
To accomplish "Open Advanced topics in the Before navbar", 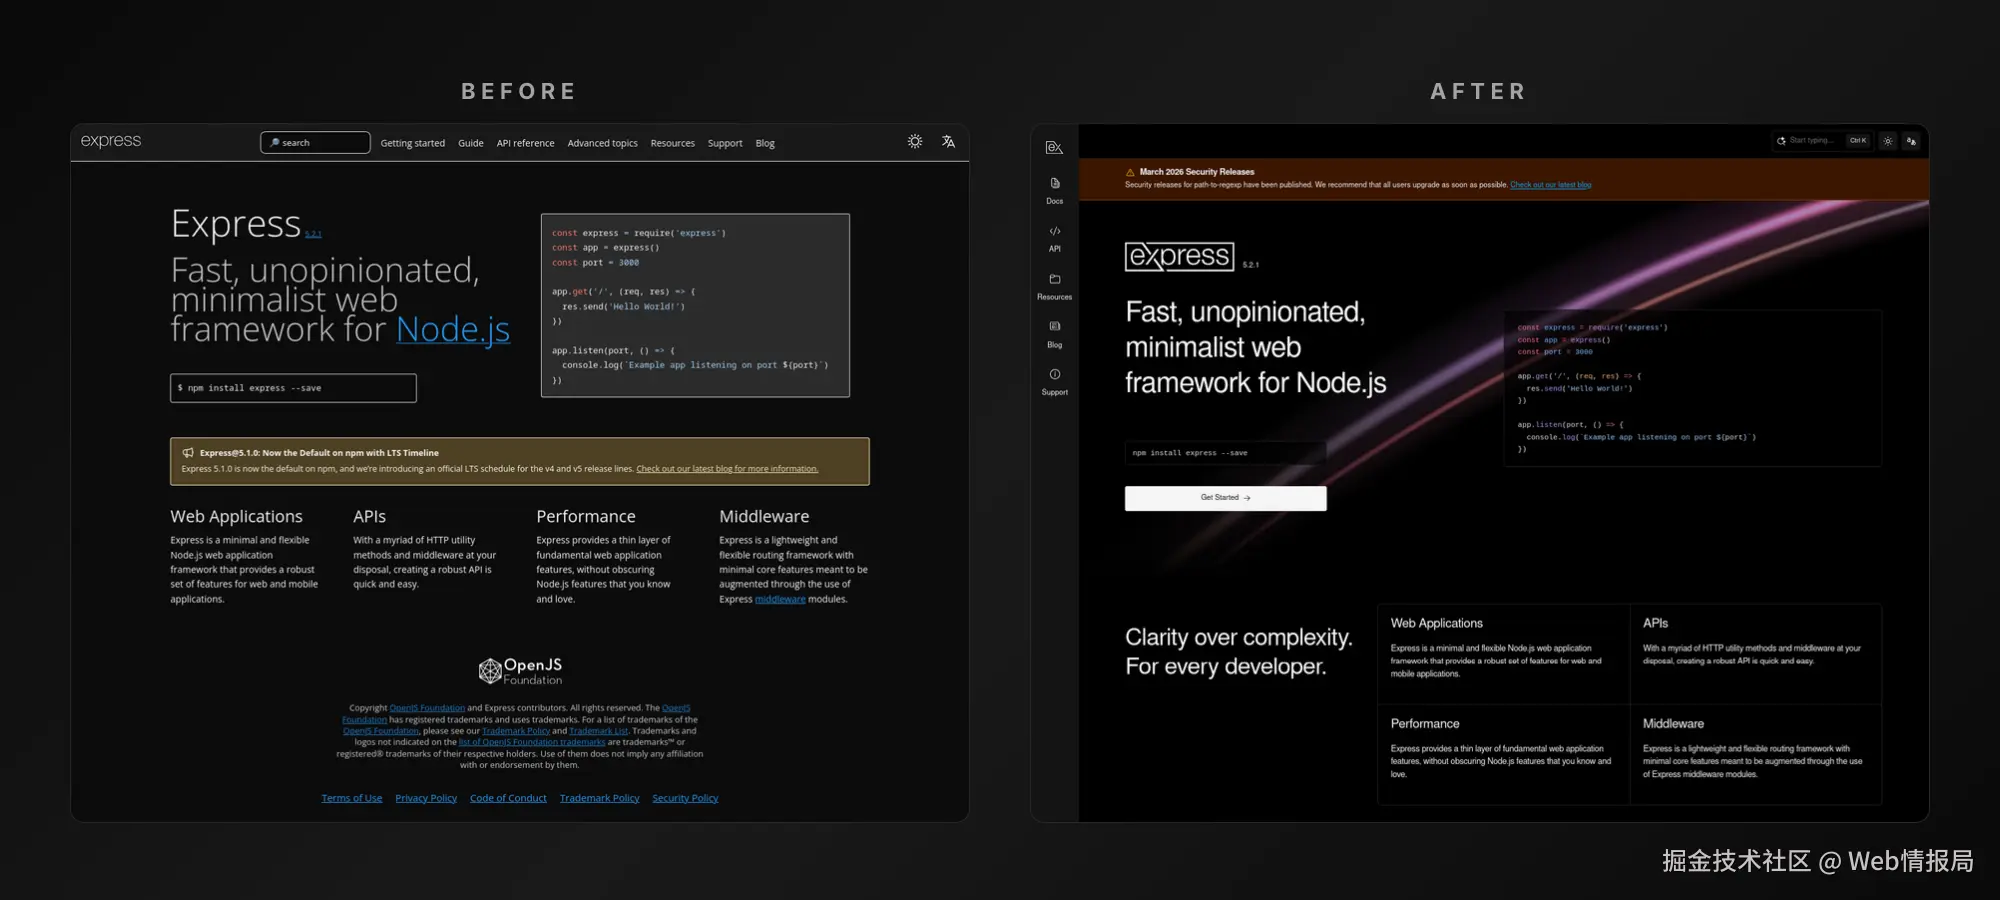I will pyautogui.click(x=602, y=143).
